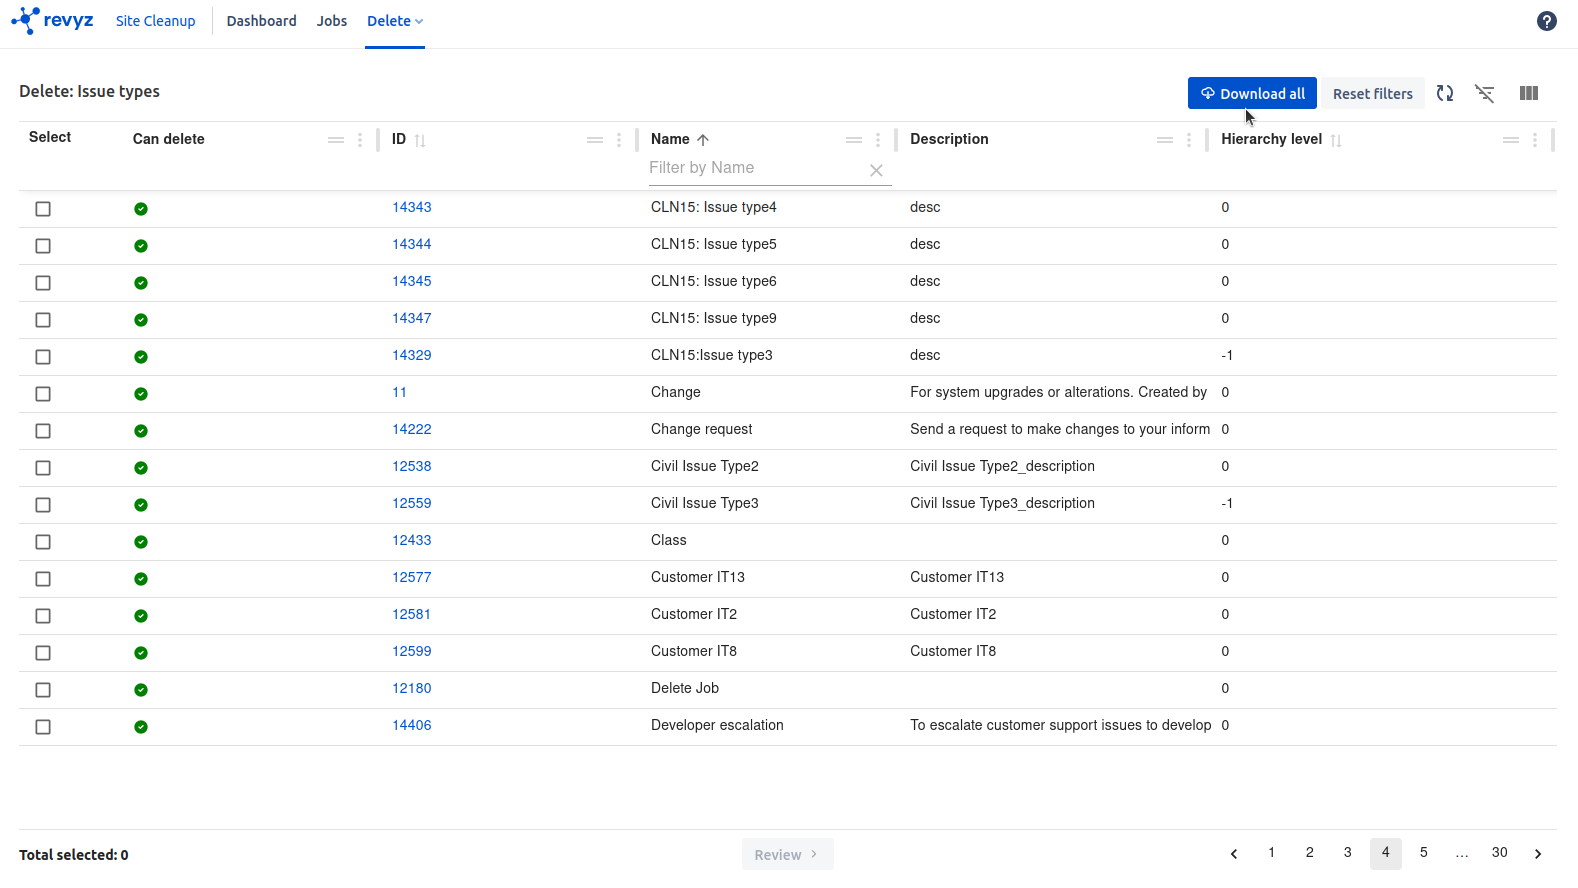
Task: Select checkbox for CLN15: Issue type4
Action: pyautogui.click(x=43, y=209)
